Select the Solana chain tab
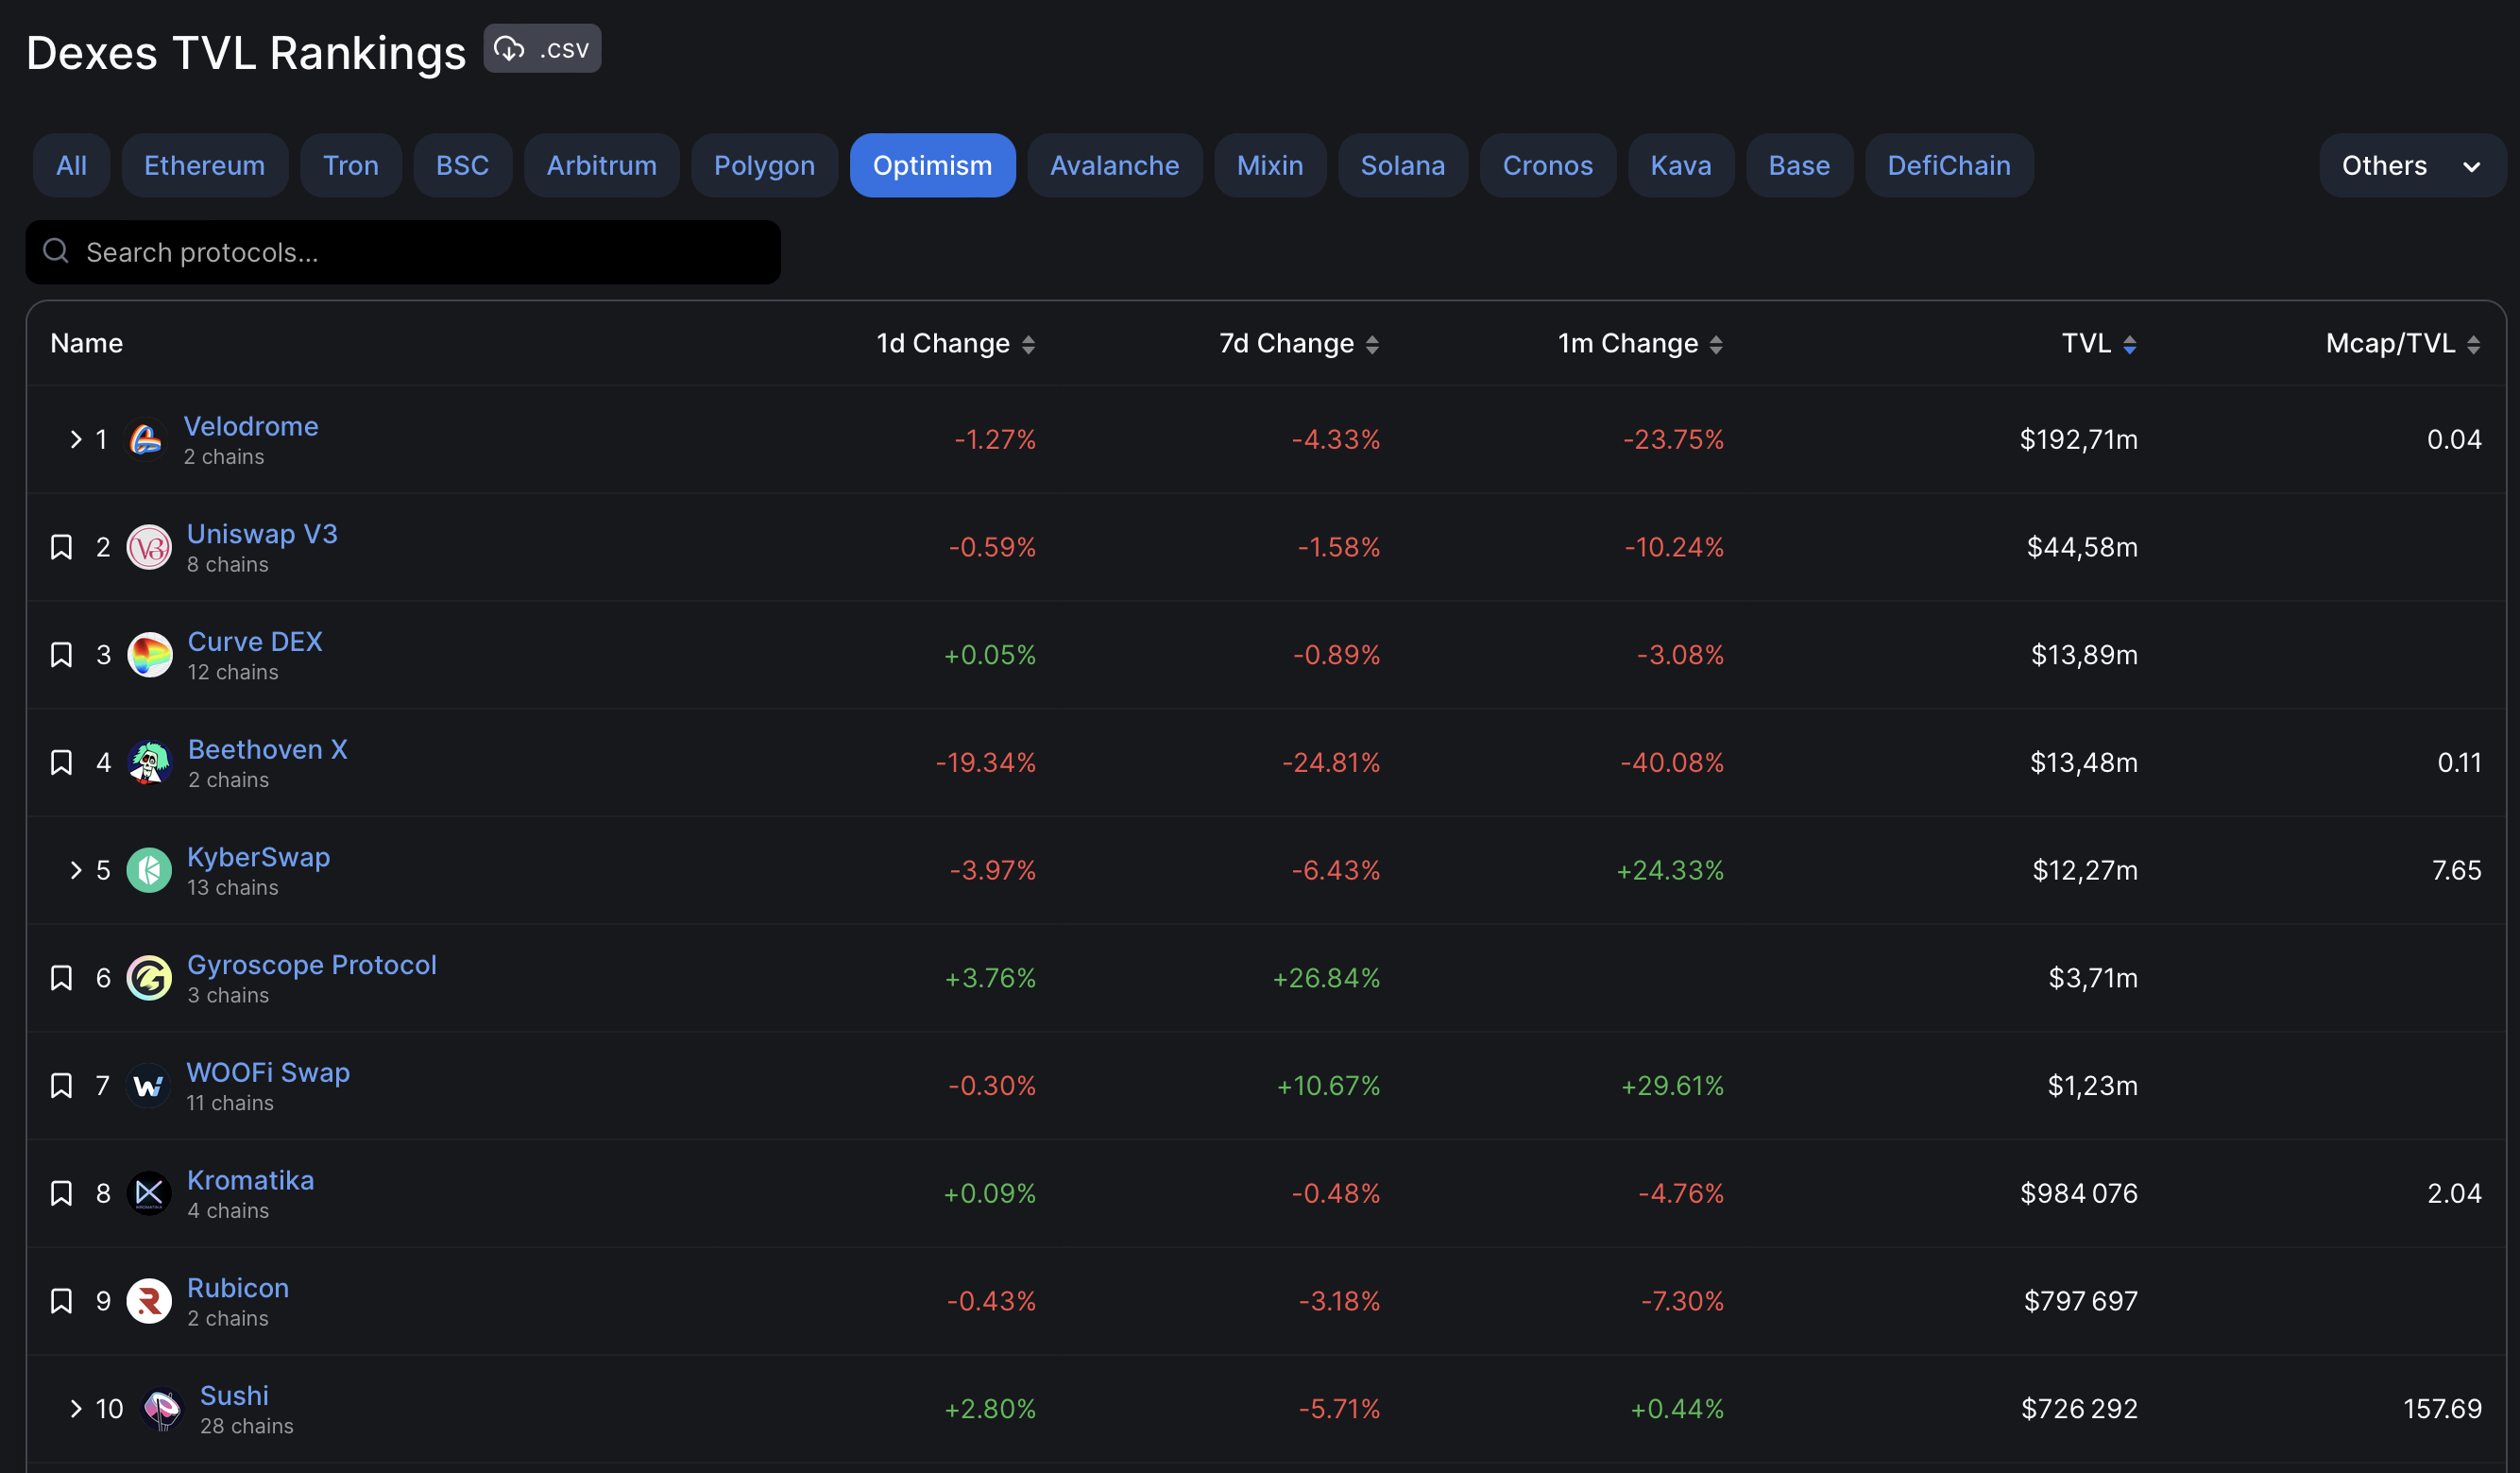 click(x=1402, y=166)
